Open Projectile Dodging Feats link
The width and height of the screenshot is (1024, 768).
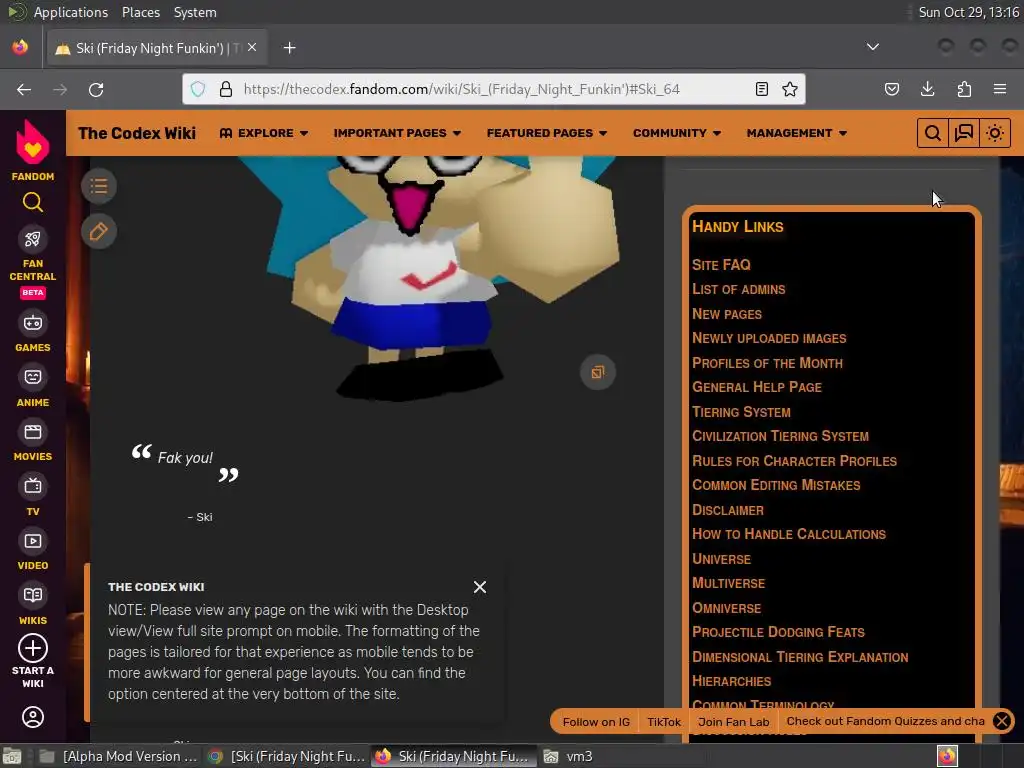click(x=778, y=632)
